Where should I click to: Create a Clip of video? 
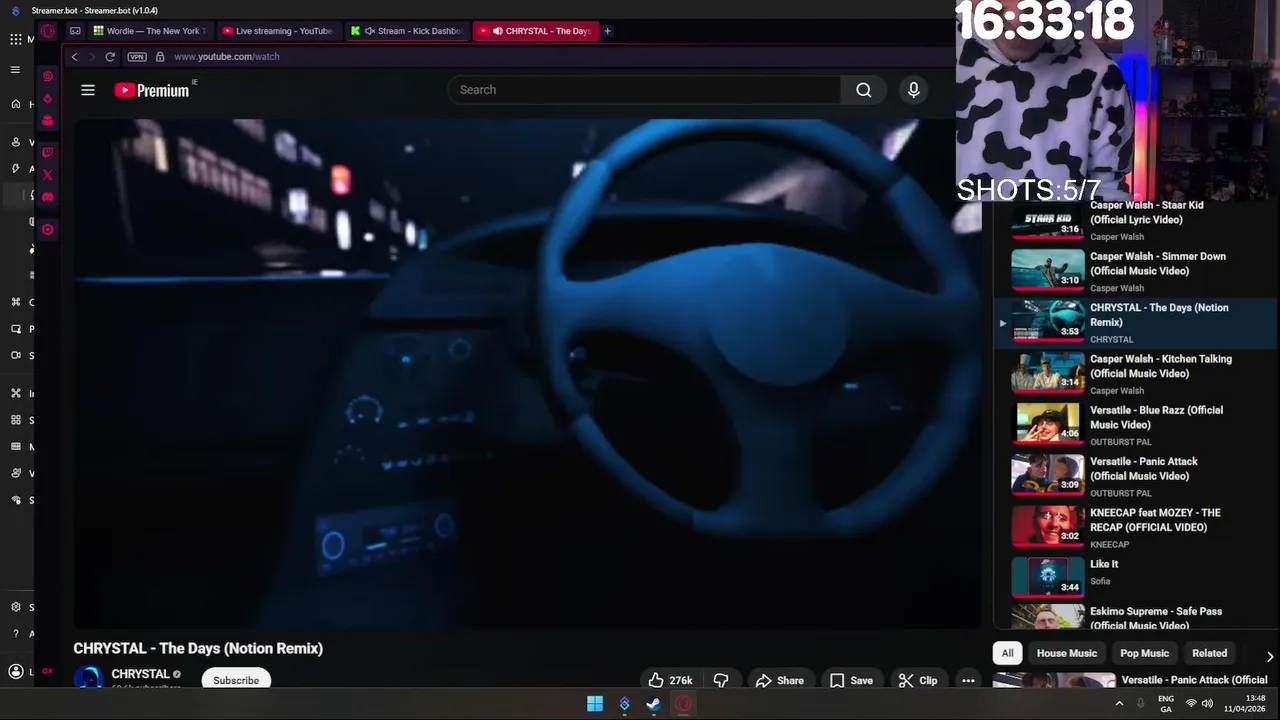pyautogui.click(x=918, y=680)
